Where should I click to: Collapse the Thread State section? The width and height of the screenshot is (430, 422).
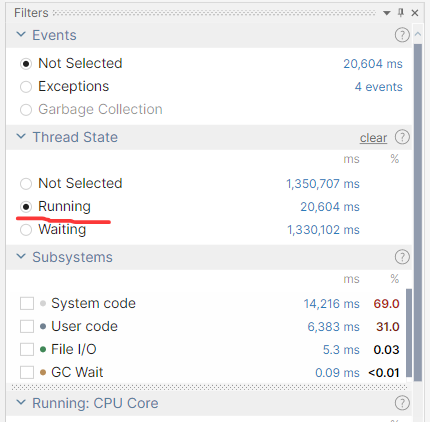point(21,136)
